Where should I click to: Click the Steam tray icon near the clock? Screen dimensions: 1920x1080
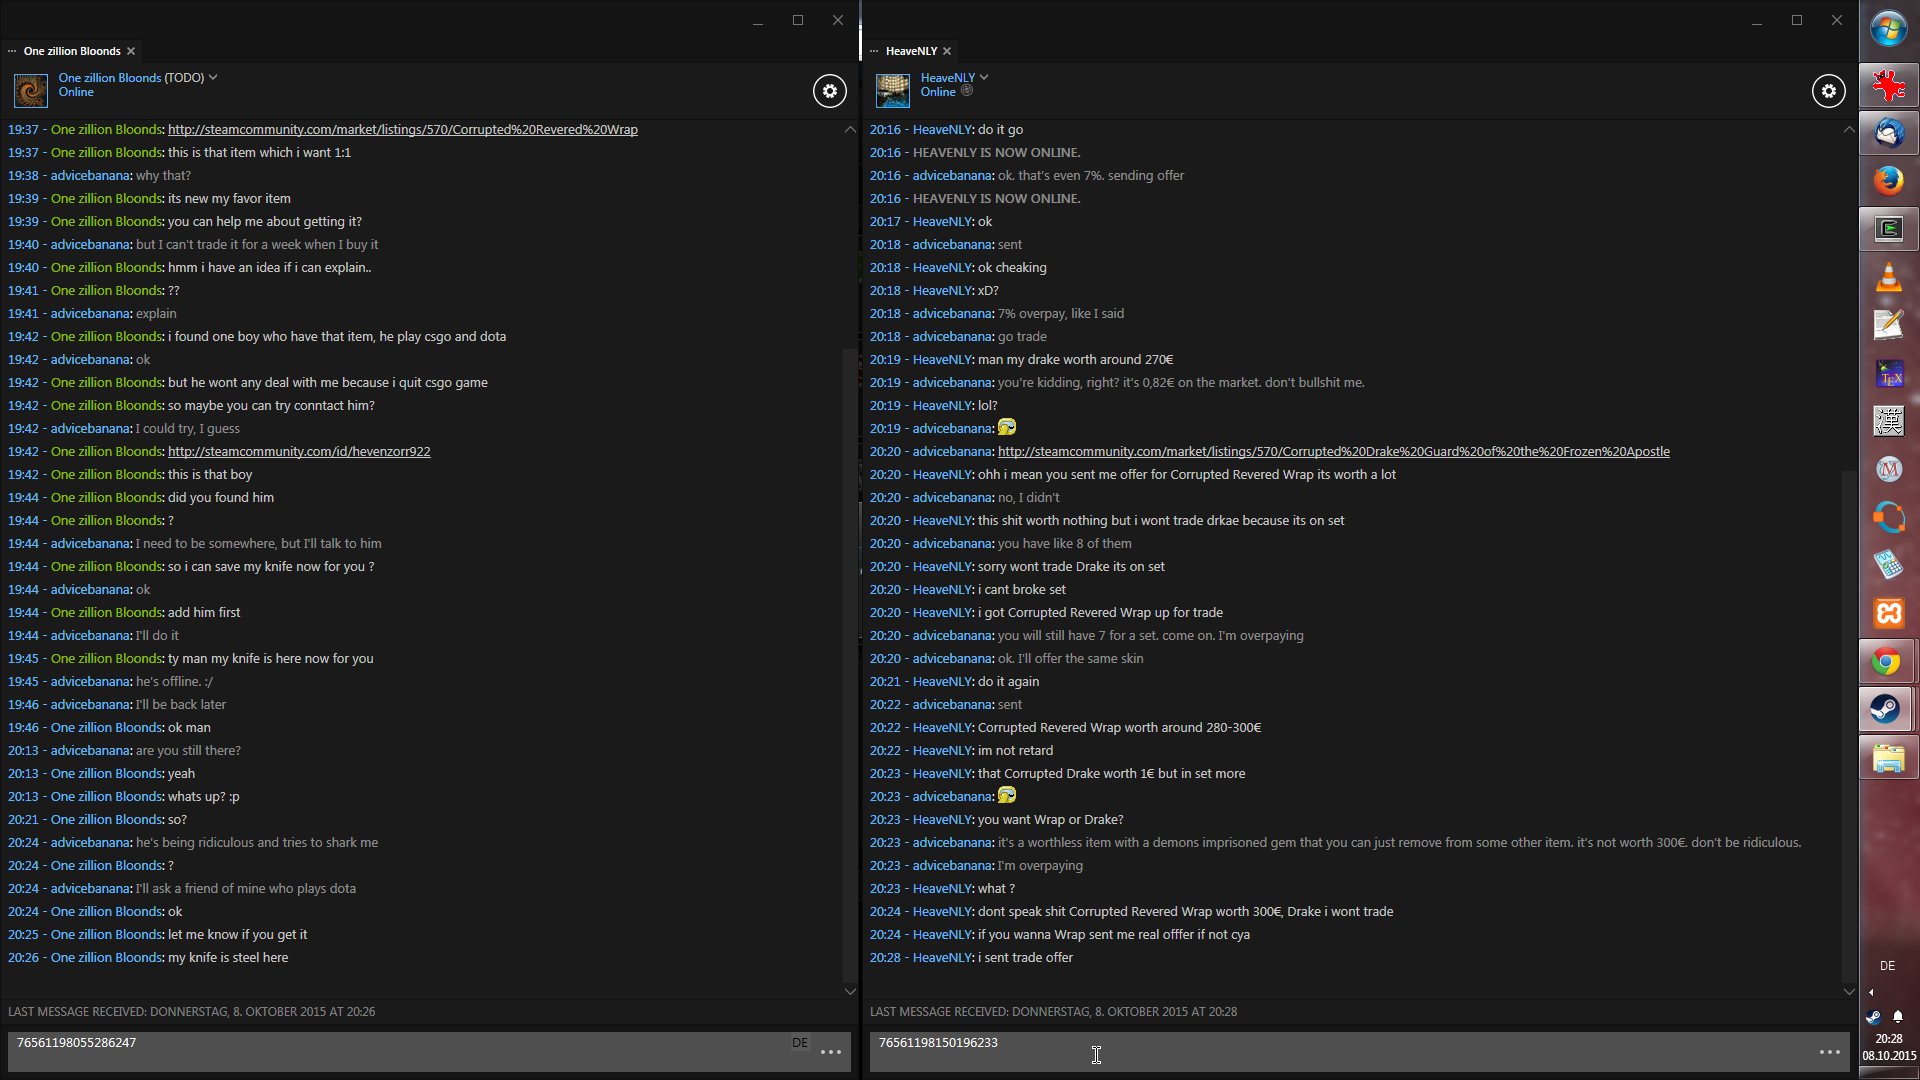(1873, 1016)
